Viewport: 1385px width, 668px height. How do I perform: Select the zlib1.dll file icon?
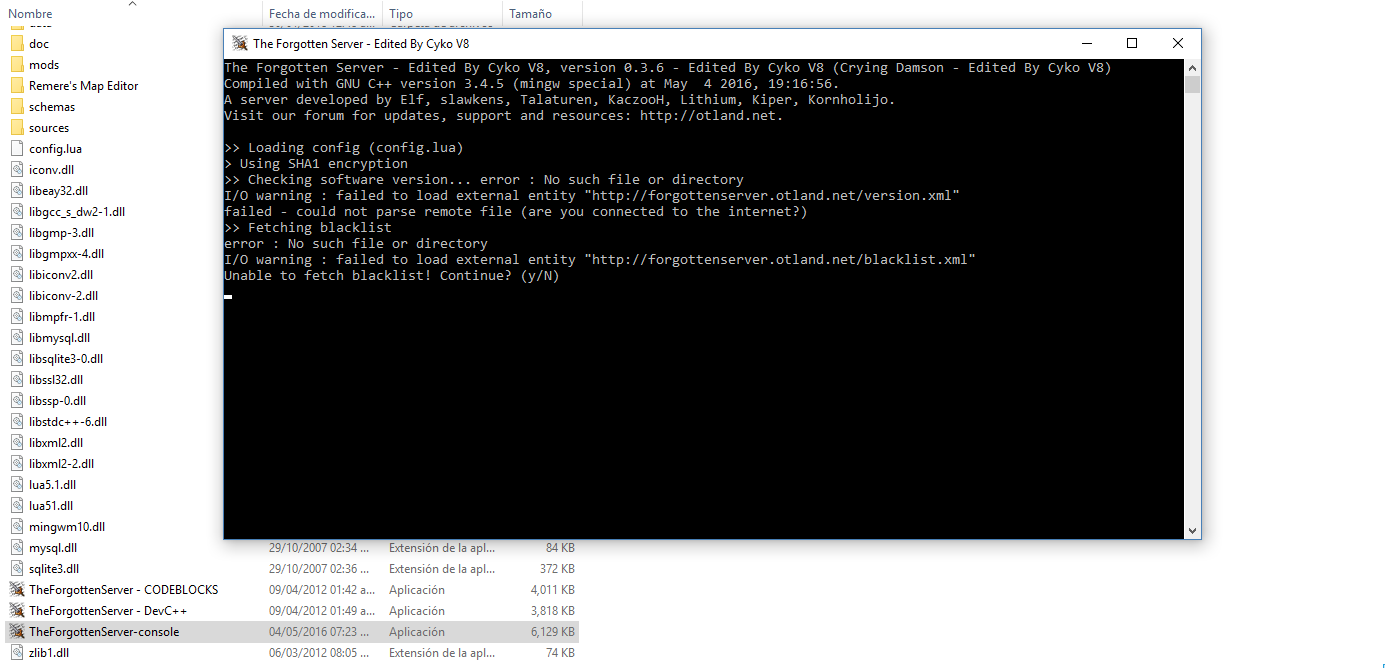point(16,653)
